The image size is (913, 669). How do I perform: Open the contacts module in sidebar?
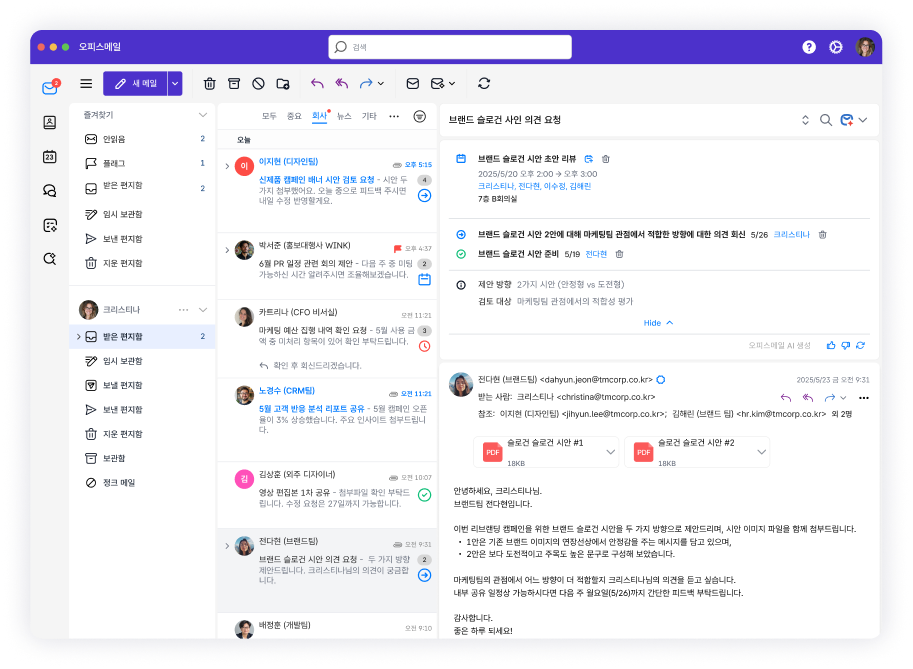click(x=49, y=122)
